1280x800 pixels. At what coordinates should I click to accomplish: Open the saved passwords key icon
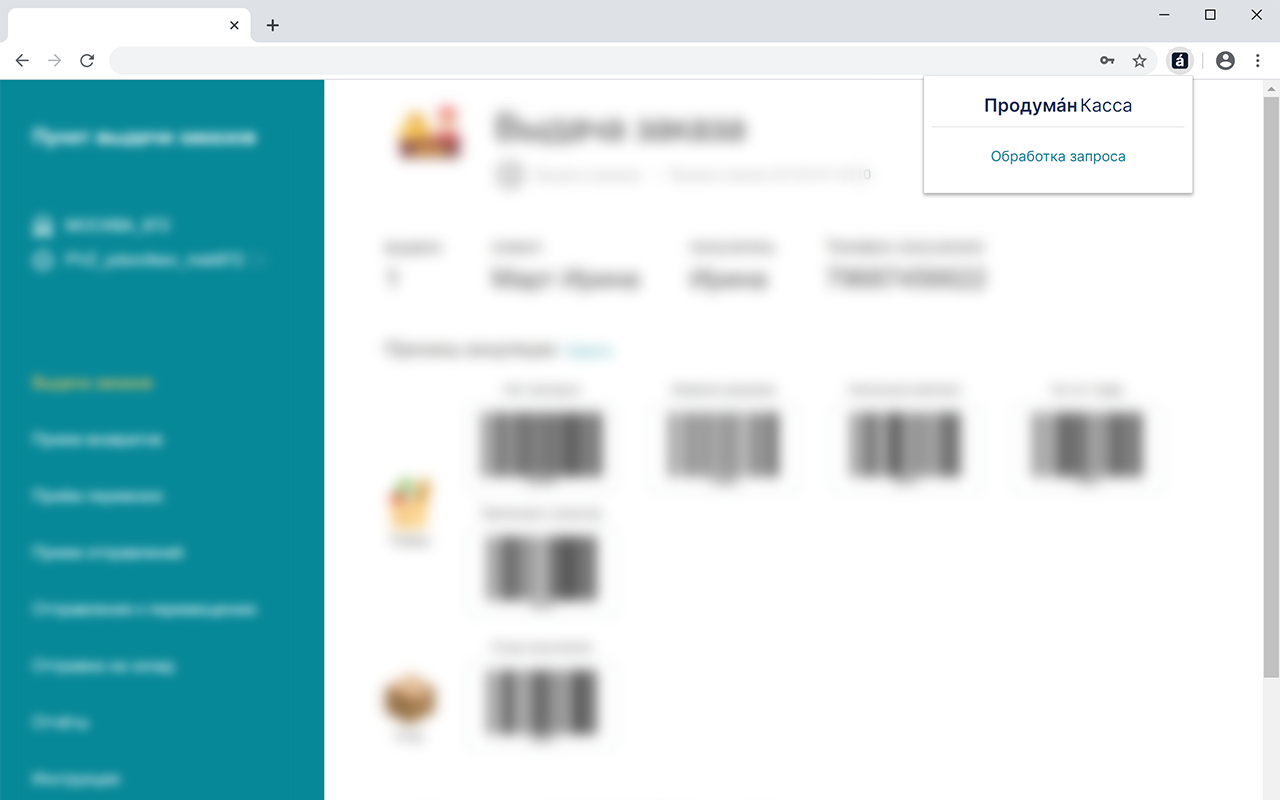[x=1107, y=61]
